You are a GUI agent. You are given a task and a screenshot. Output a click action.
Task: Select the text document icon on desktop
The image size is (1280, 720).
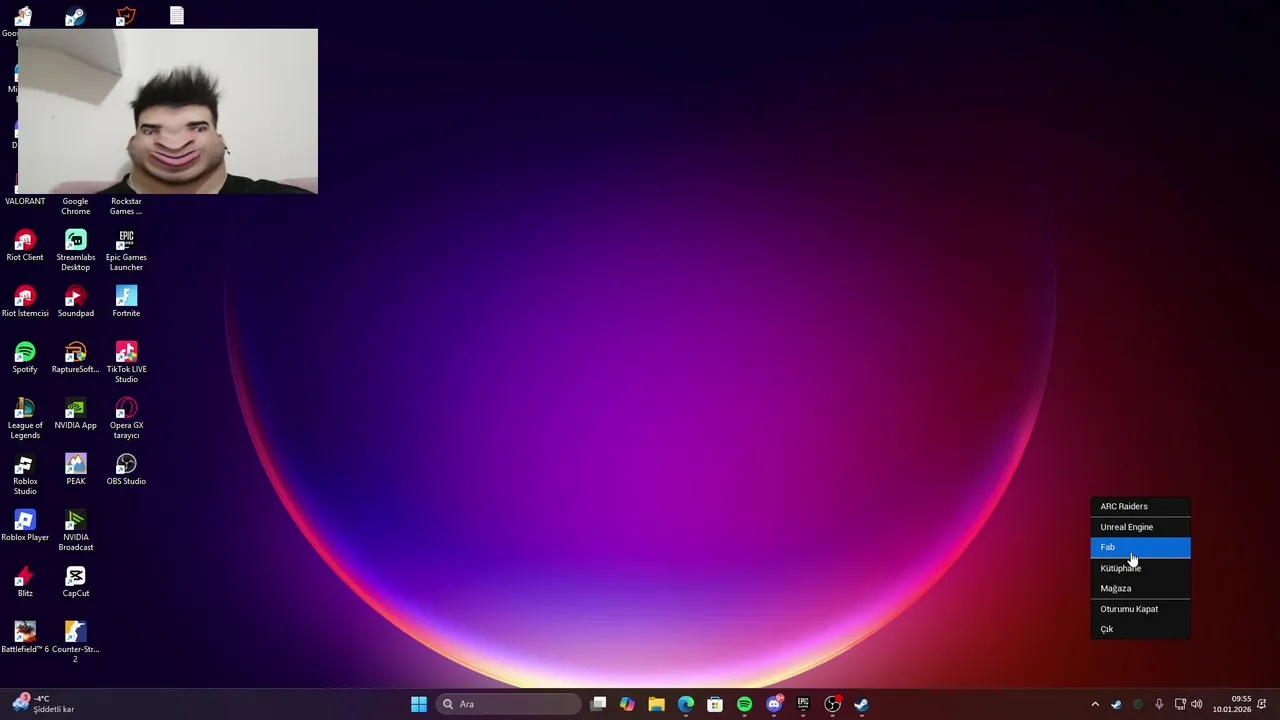pos(176,15)
